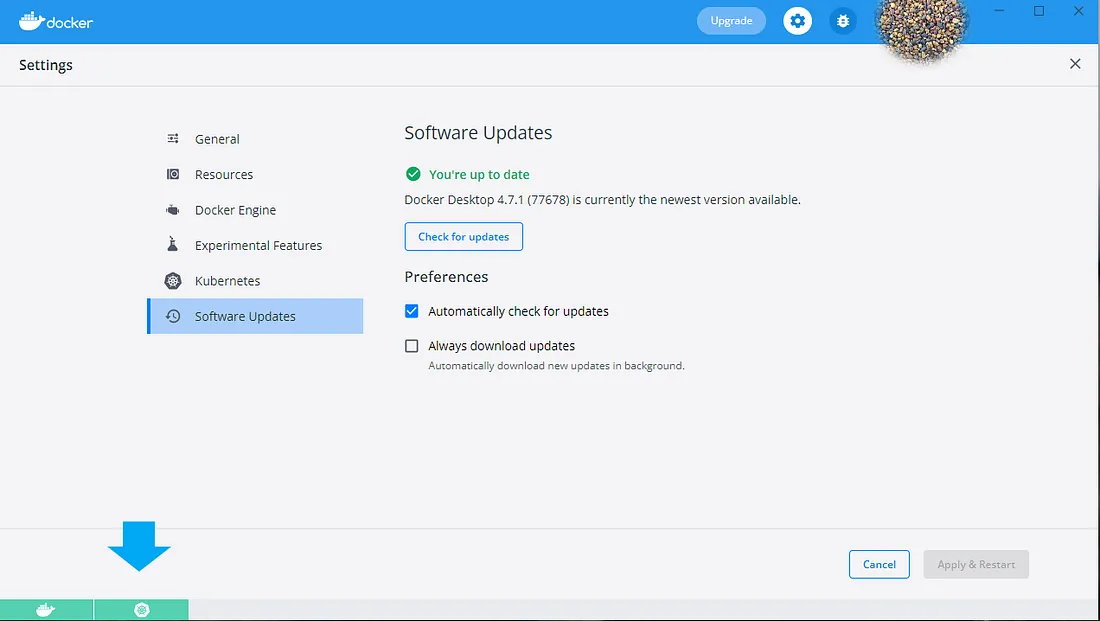Click the Preferences heading

pos(446,276)
